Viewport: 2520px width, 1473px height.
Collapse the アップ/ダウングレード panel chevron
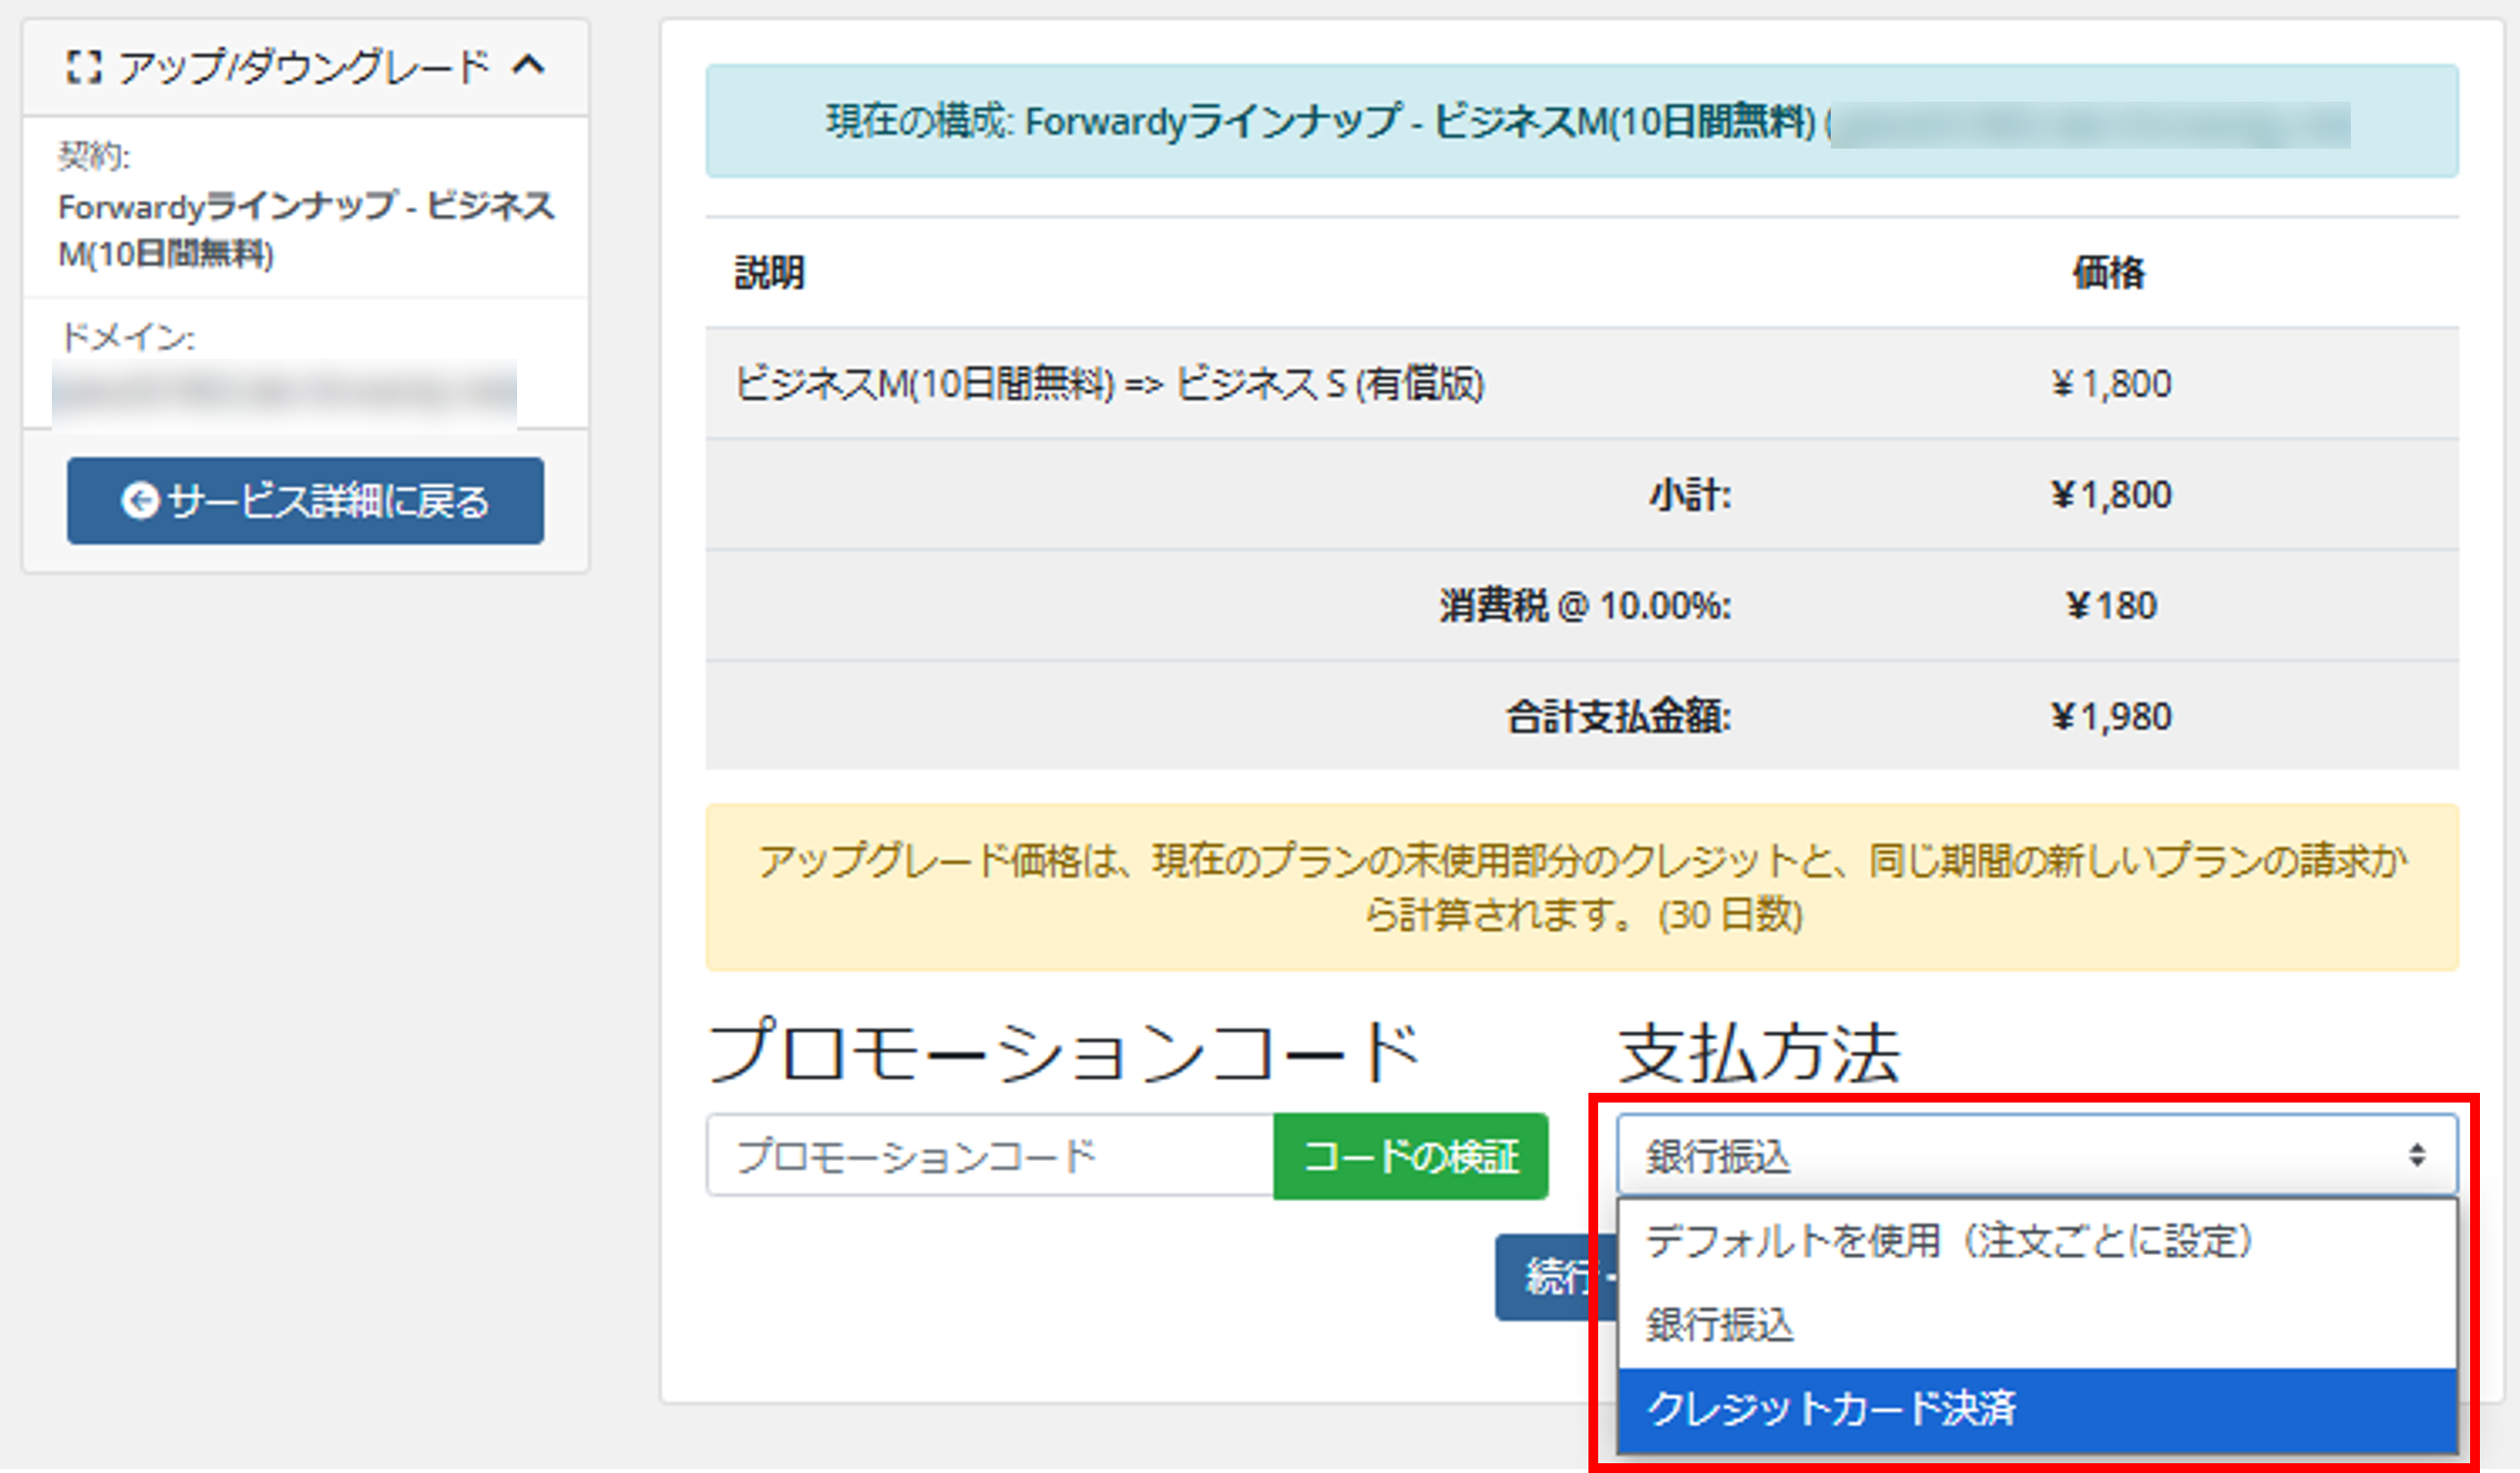[x=528, y=66]
